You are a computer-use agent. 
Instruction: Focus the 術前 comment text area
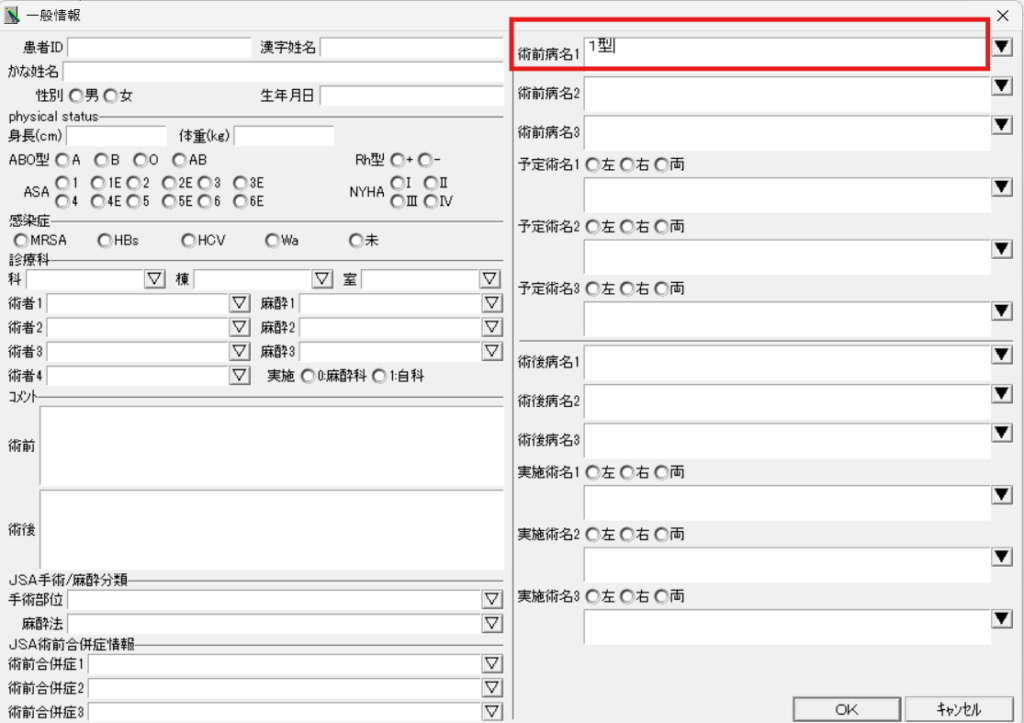point(270,443)
